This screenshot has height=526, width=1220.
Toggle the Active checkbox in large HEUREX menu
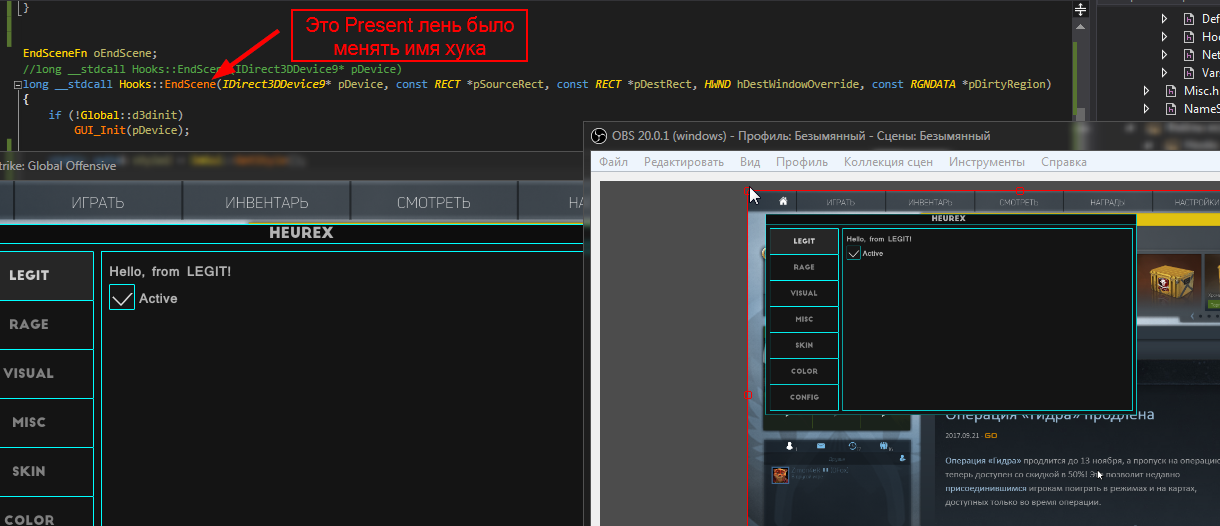point(122,297)
